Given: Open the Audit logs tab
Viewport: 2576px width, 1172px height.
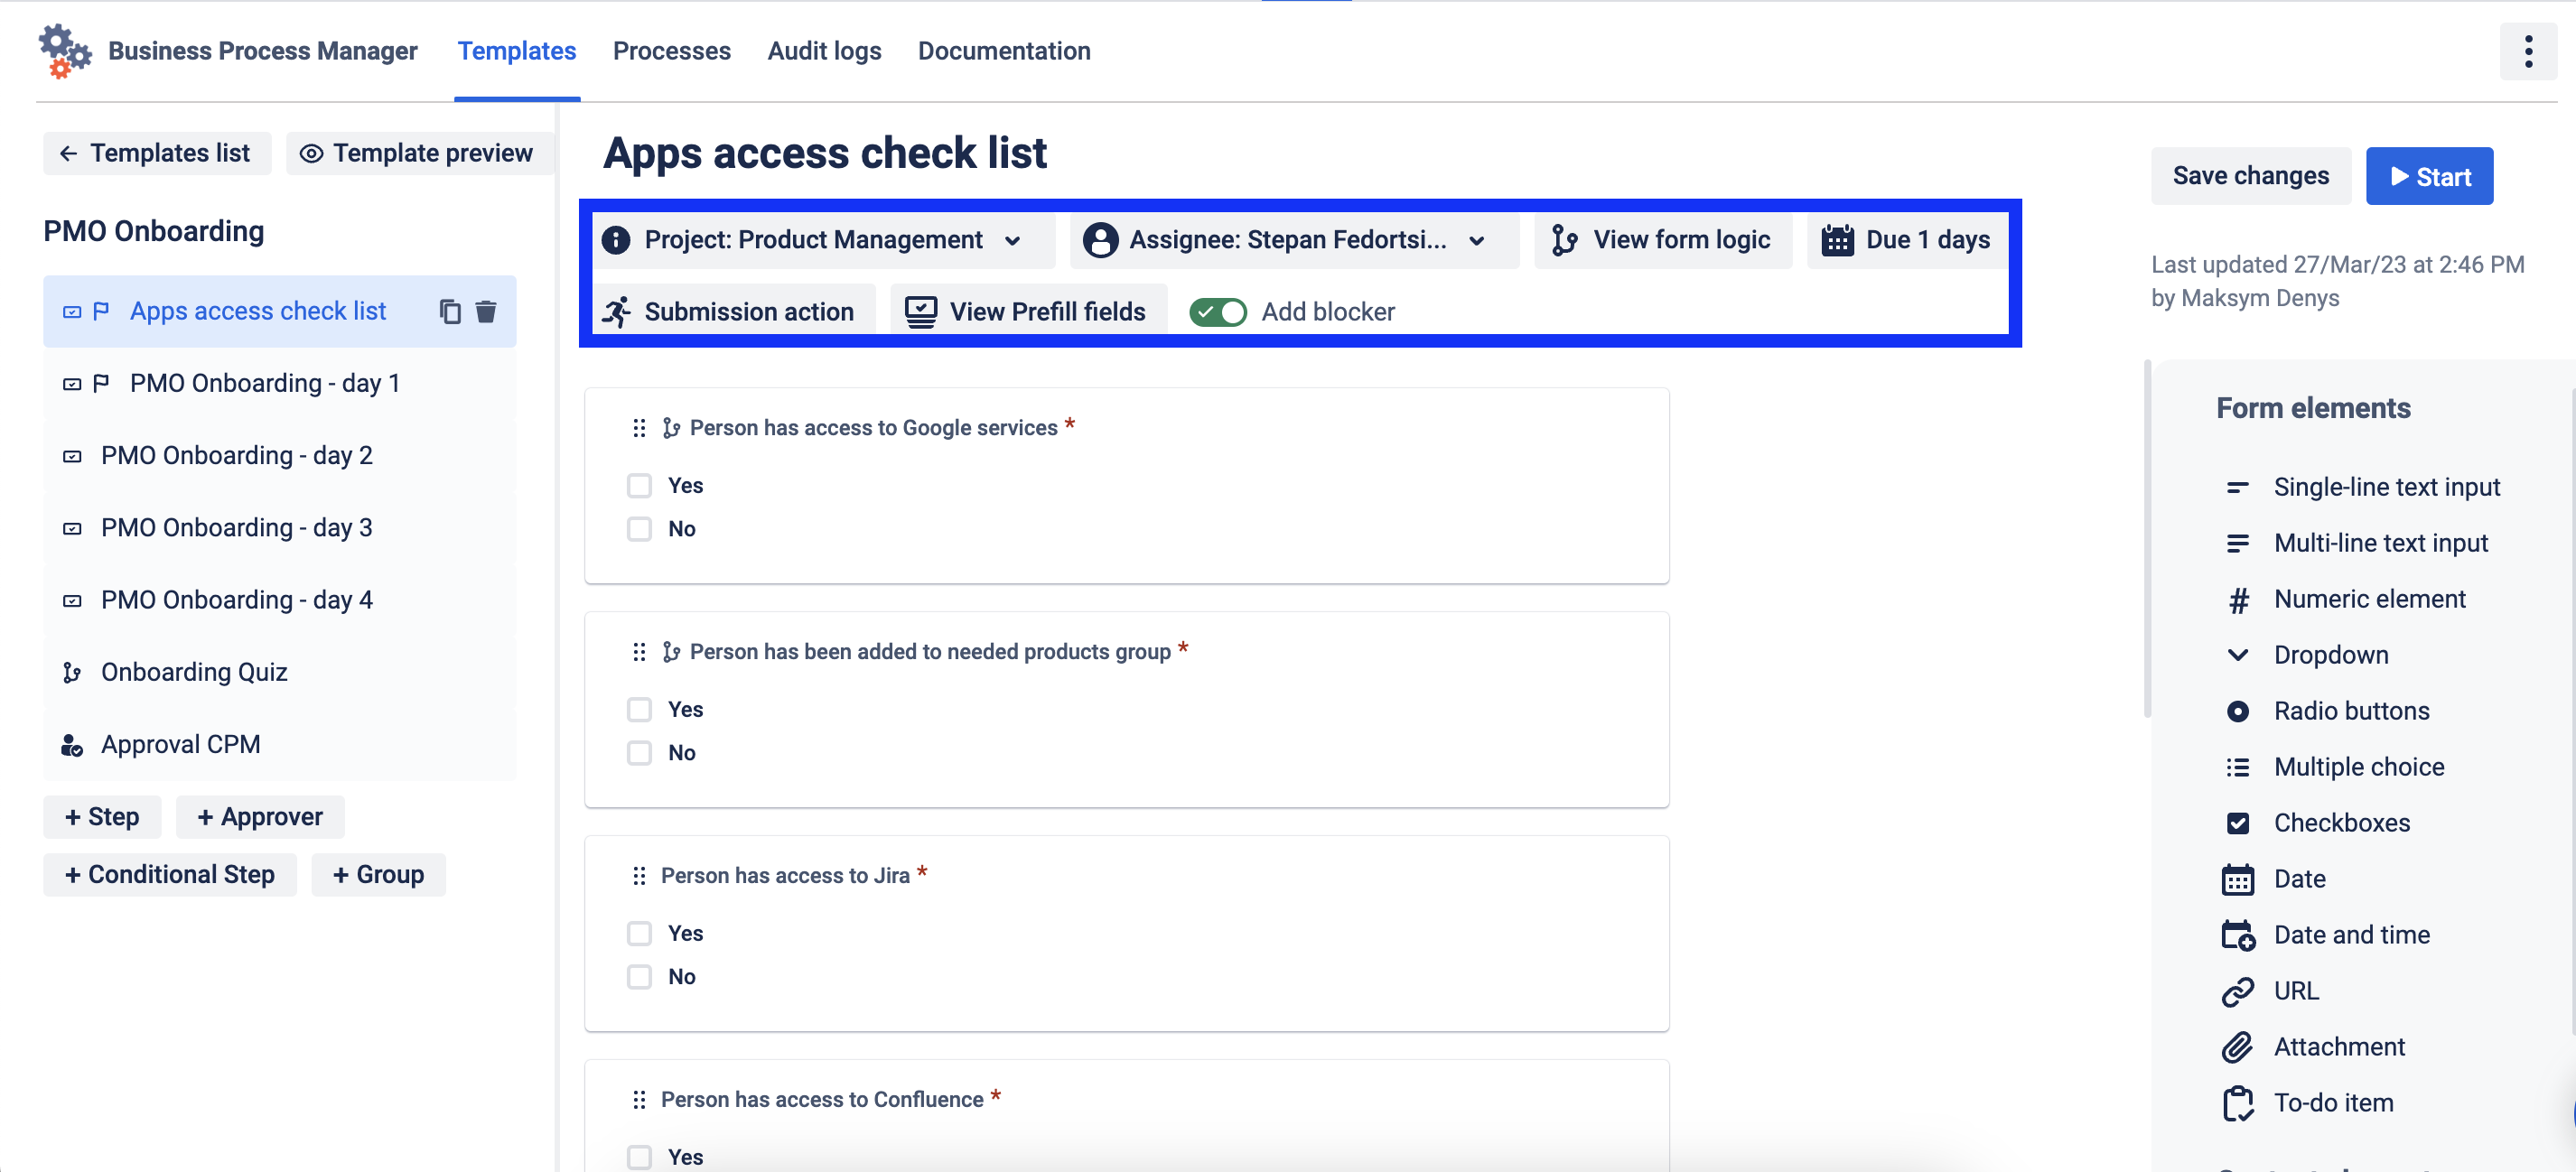Looking at the screenshot, I should coord(824,51).
